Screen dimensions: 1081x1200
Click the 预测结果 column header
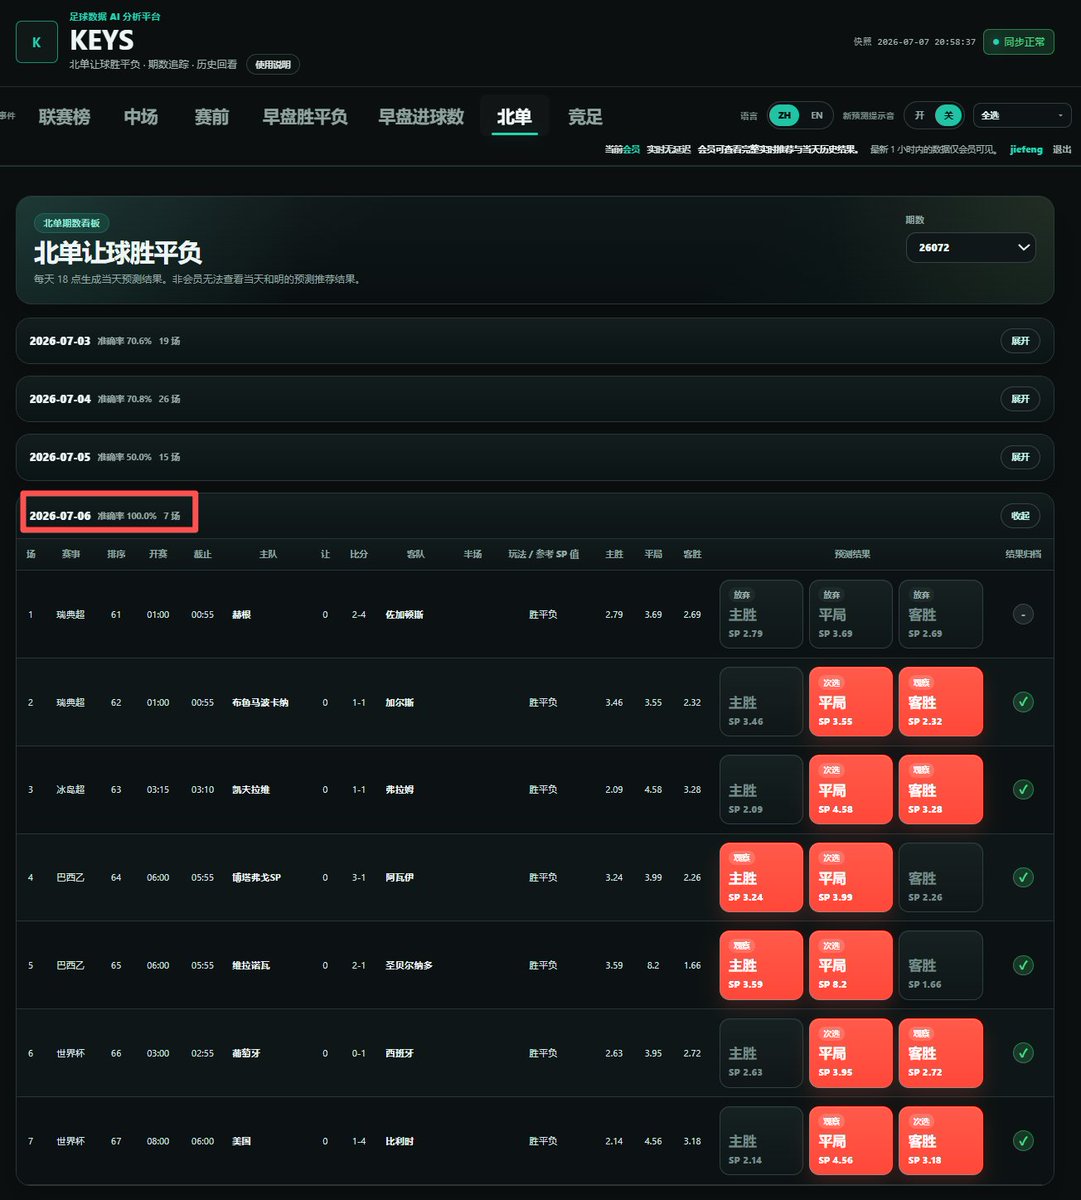point(852,554)
